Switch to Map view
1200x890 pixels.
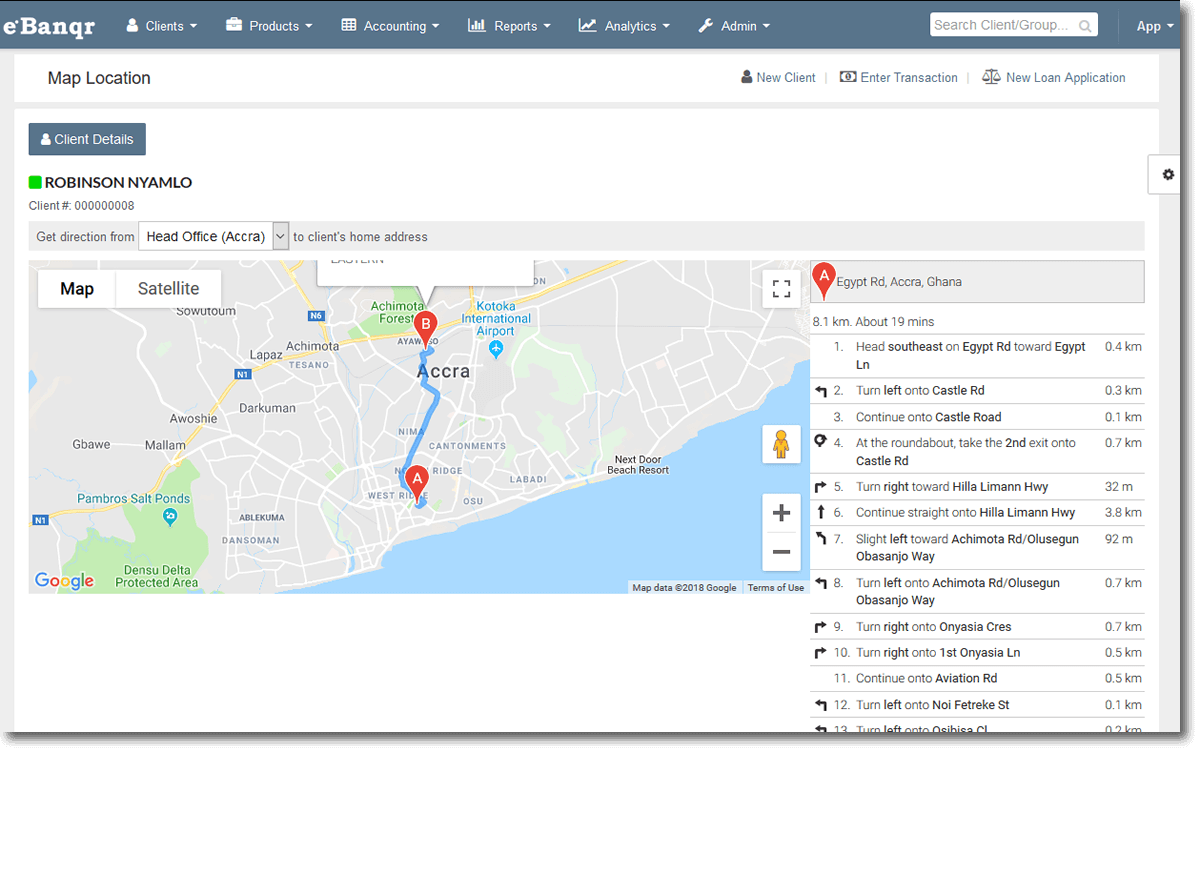coord(77,289)
